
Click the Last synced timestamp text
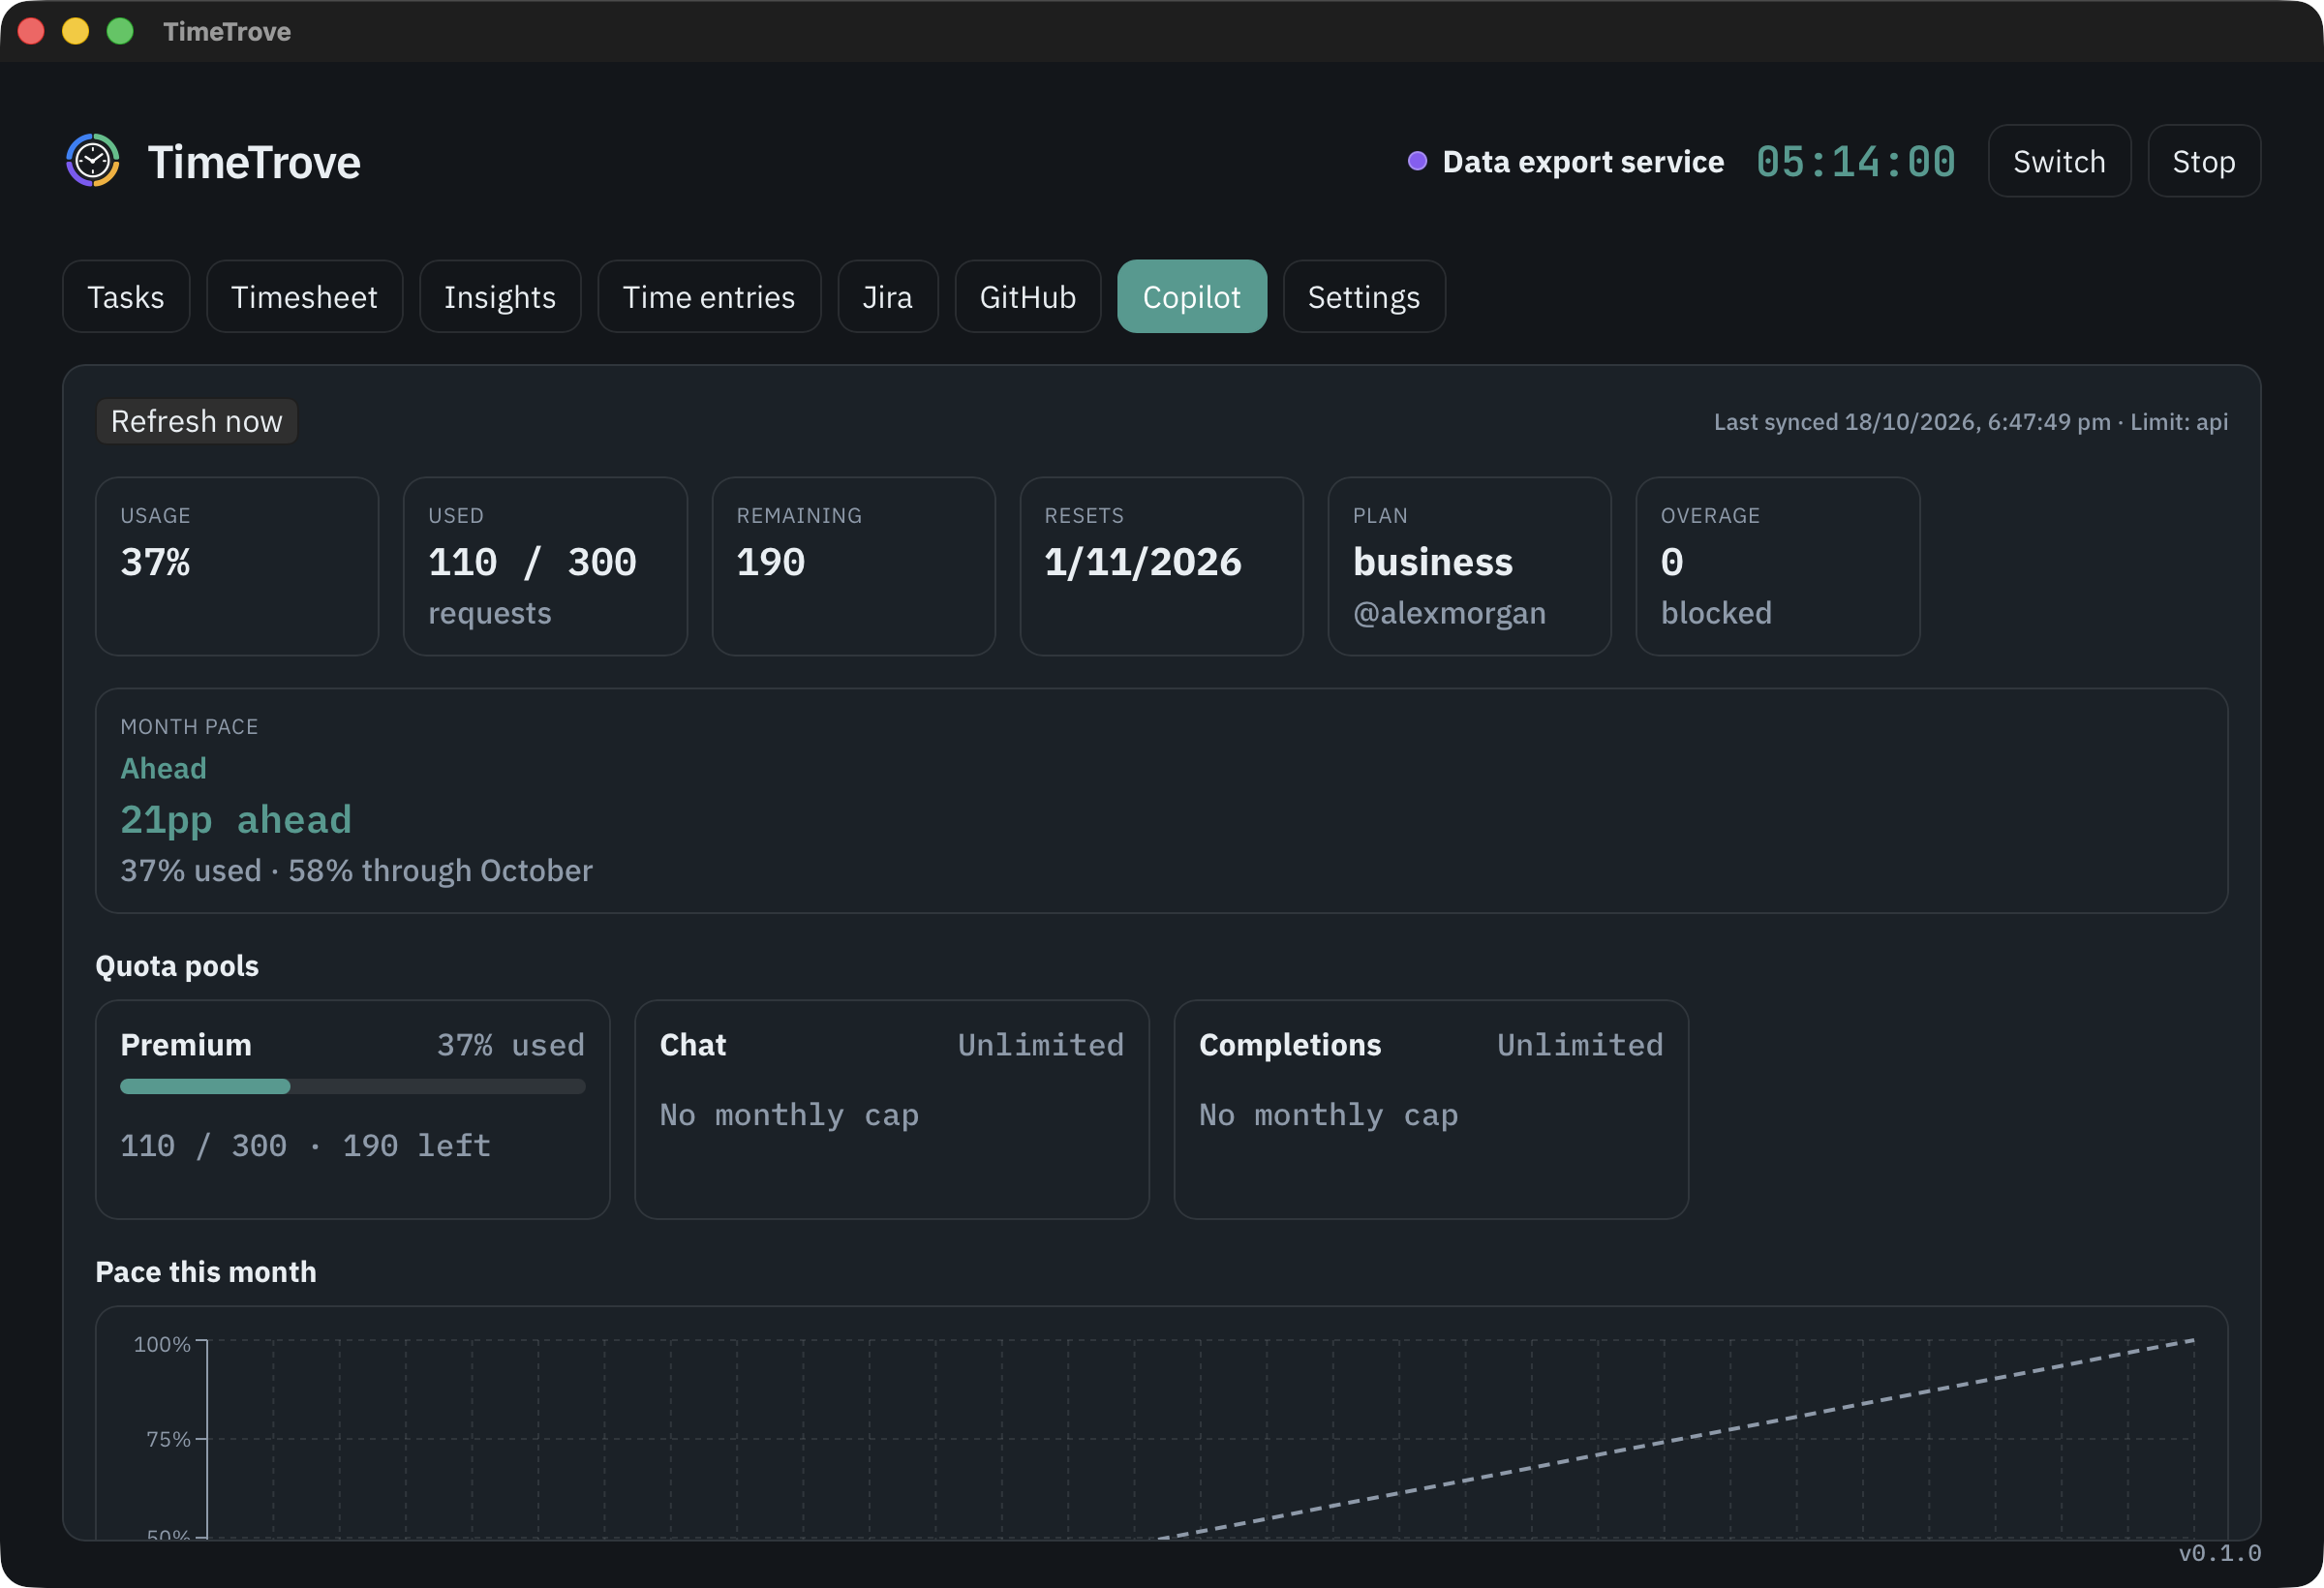point(1970,421)
